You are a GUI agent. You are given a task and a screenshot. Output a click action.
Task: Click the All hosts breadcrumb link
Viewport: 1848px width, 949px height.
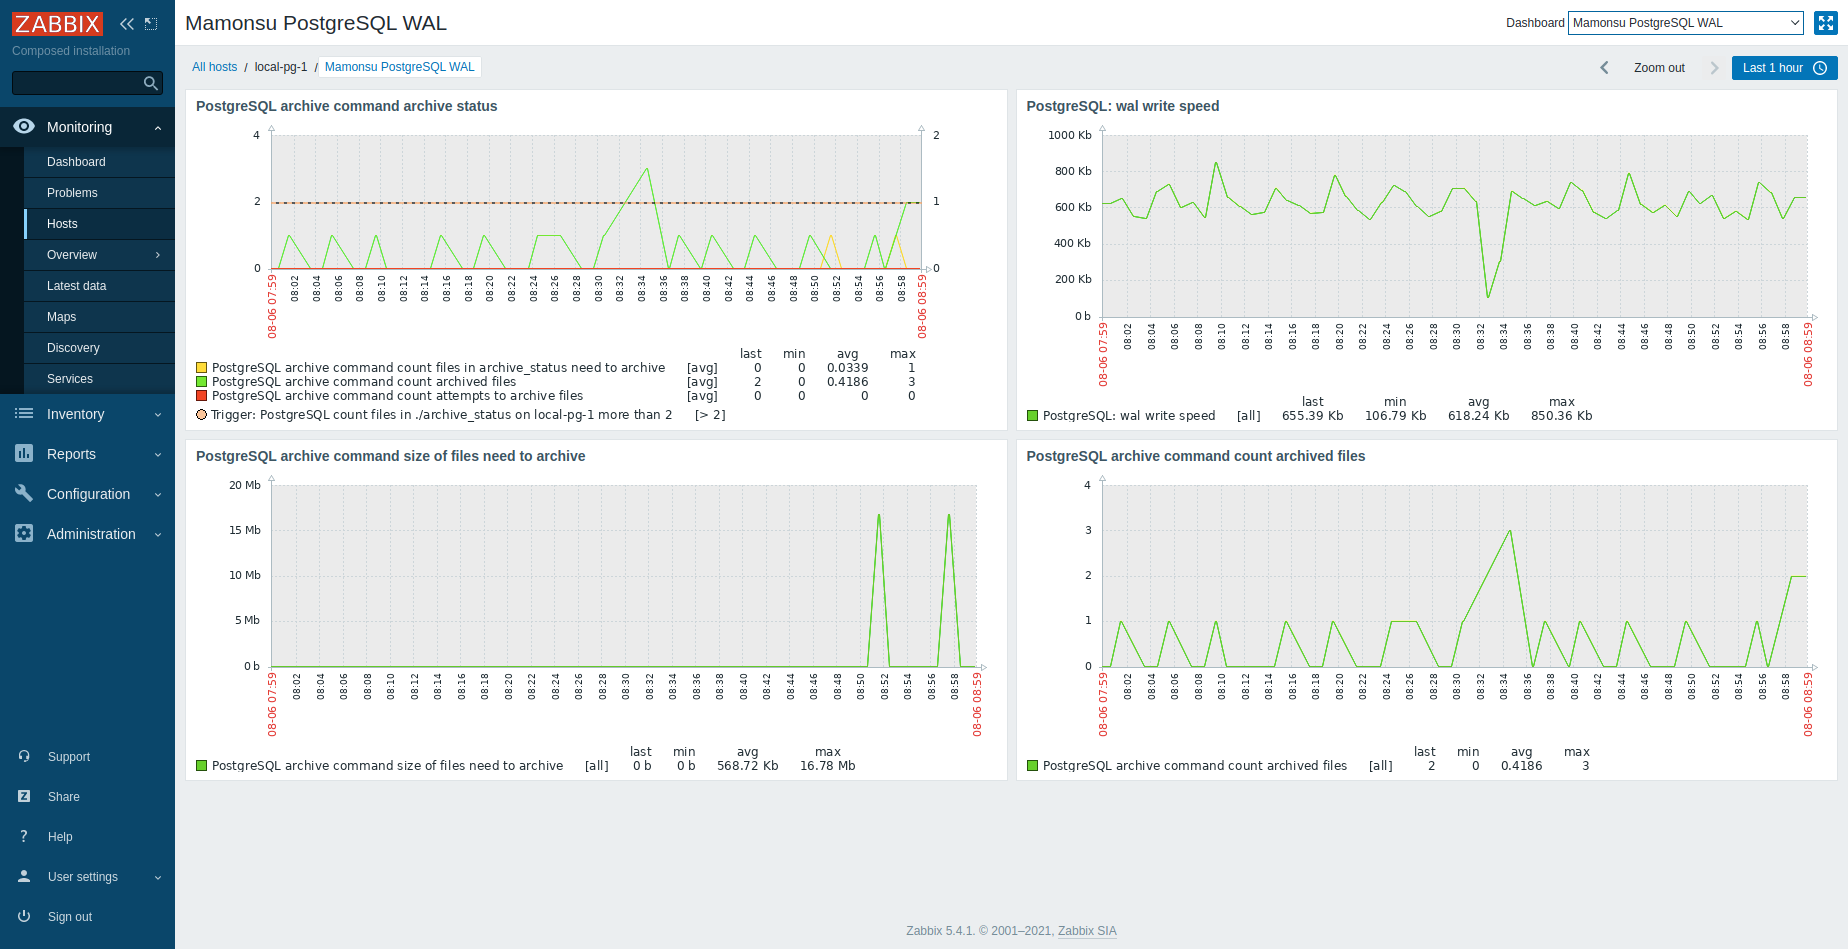(x=214, y=67)
